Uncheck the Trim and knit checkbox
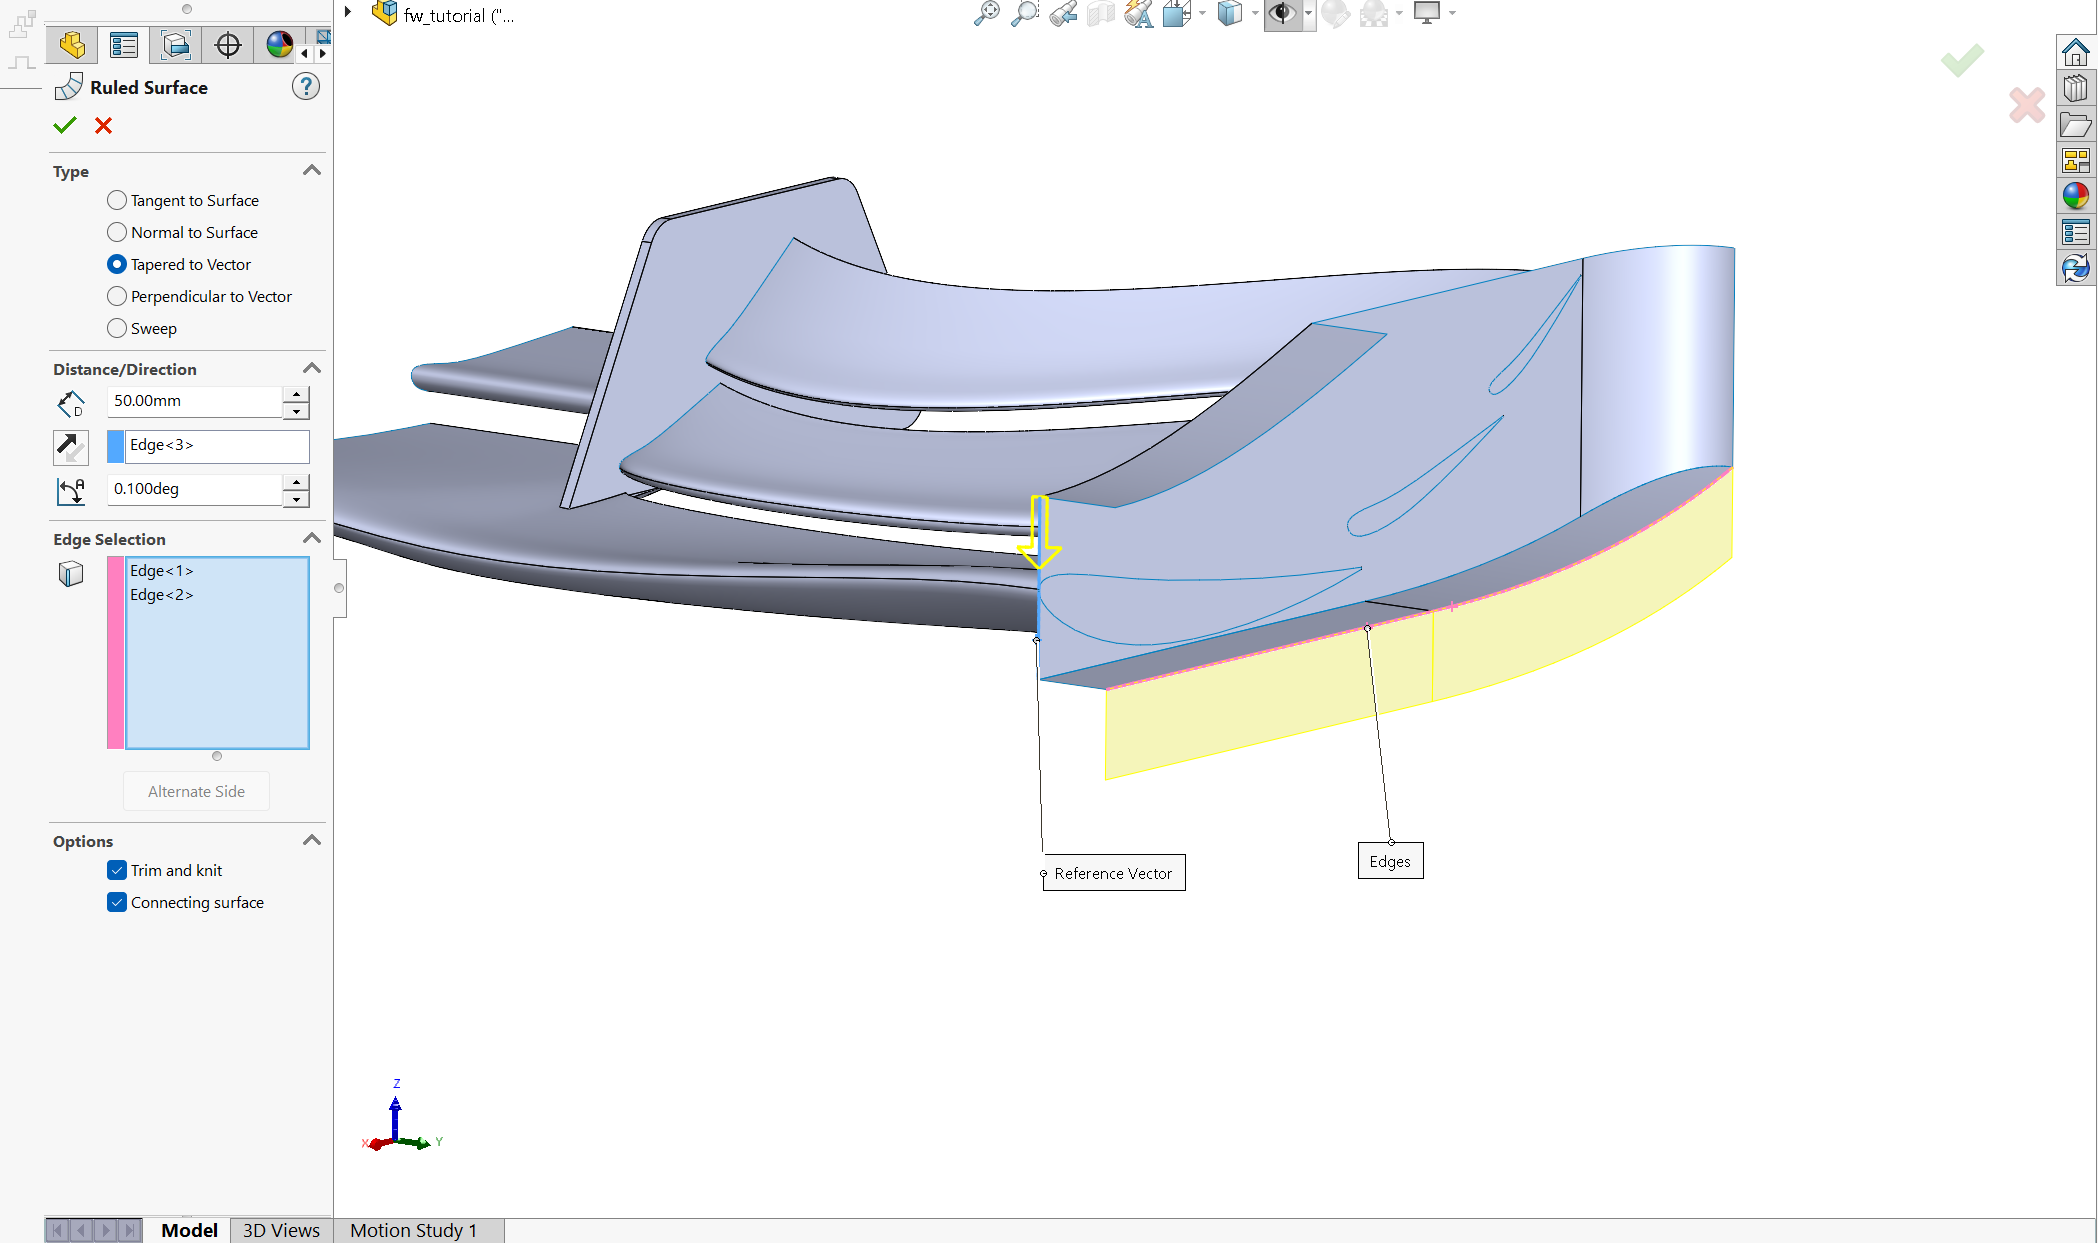Viewport: 2098px width, 1243px height. (117, 870)
